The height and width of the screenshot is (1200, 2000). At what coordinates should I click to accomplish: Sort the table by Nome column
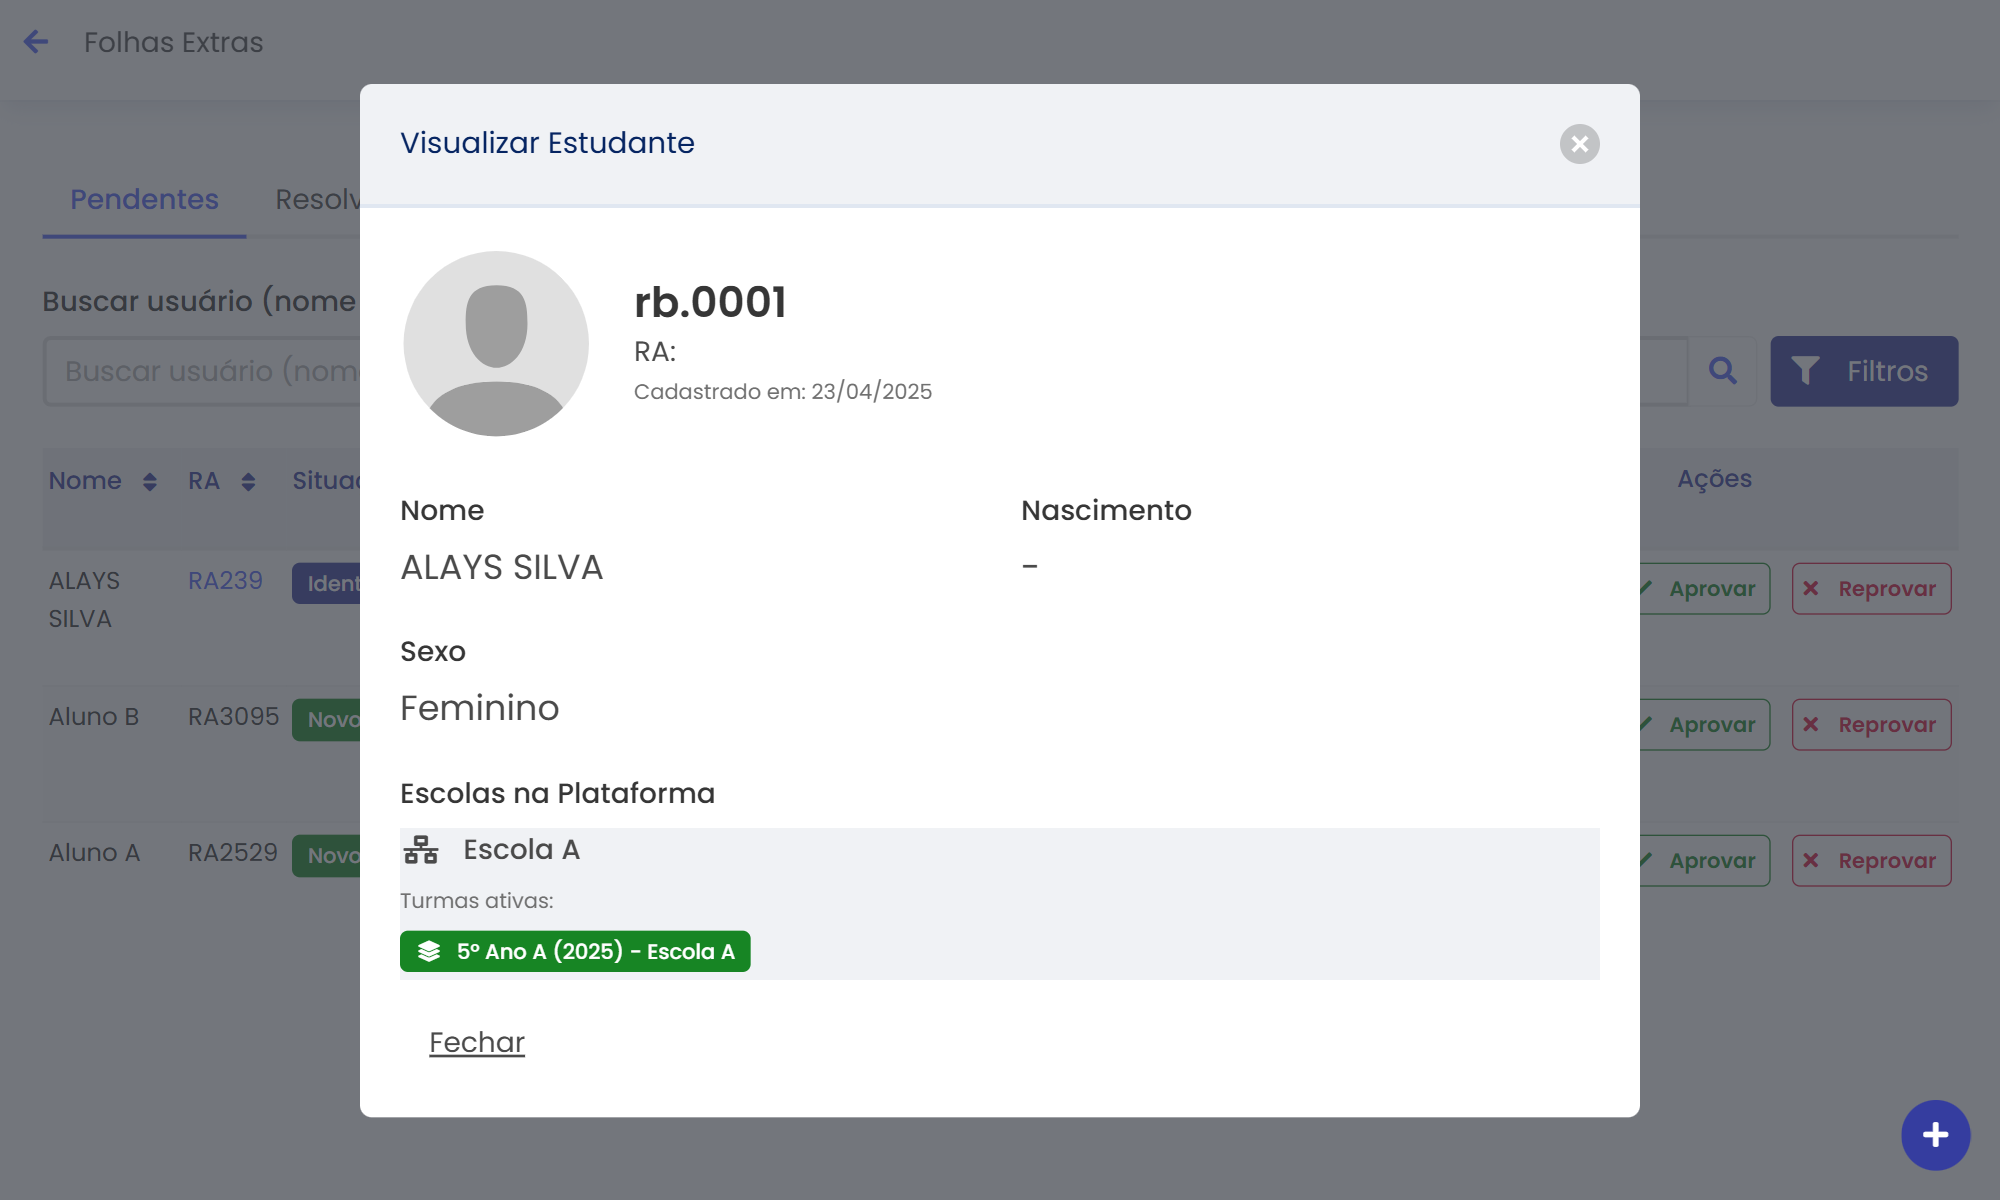click(149, 482)
